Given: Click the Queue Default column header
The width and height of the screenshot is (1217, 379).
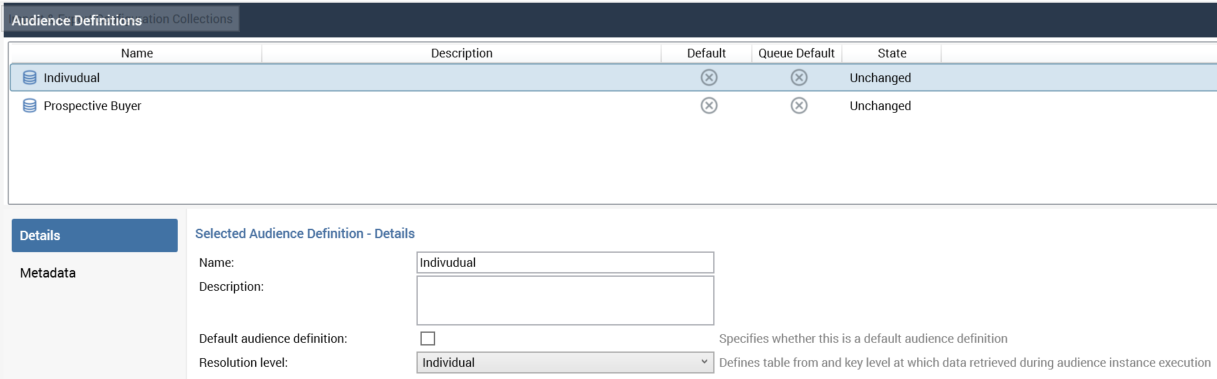Looking at the screenshot, I should coord(797,53).
